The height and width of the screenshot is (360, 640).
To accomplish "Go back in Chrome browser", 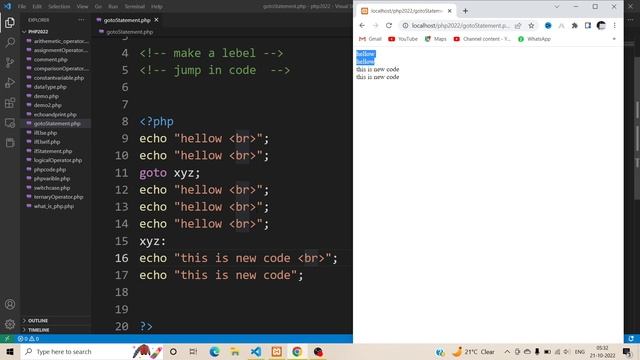I will click(x=362, y=25).
